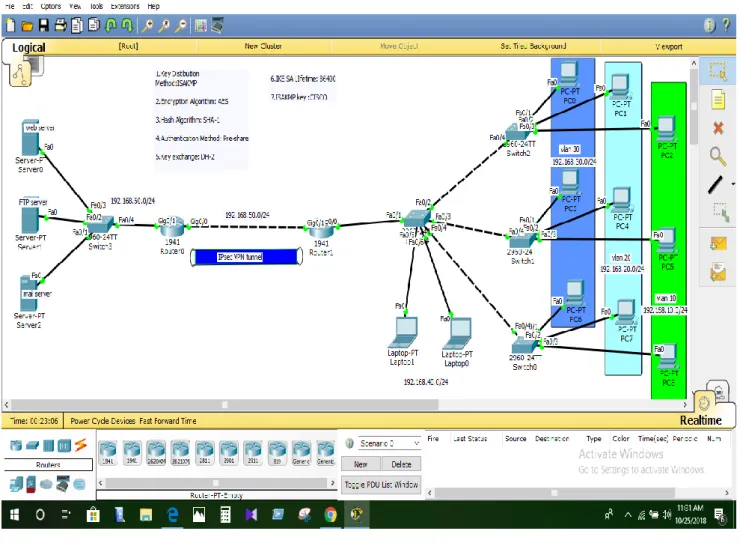Open the Tools menu

[x=96, y=6]
